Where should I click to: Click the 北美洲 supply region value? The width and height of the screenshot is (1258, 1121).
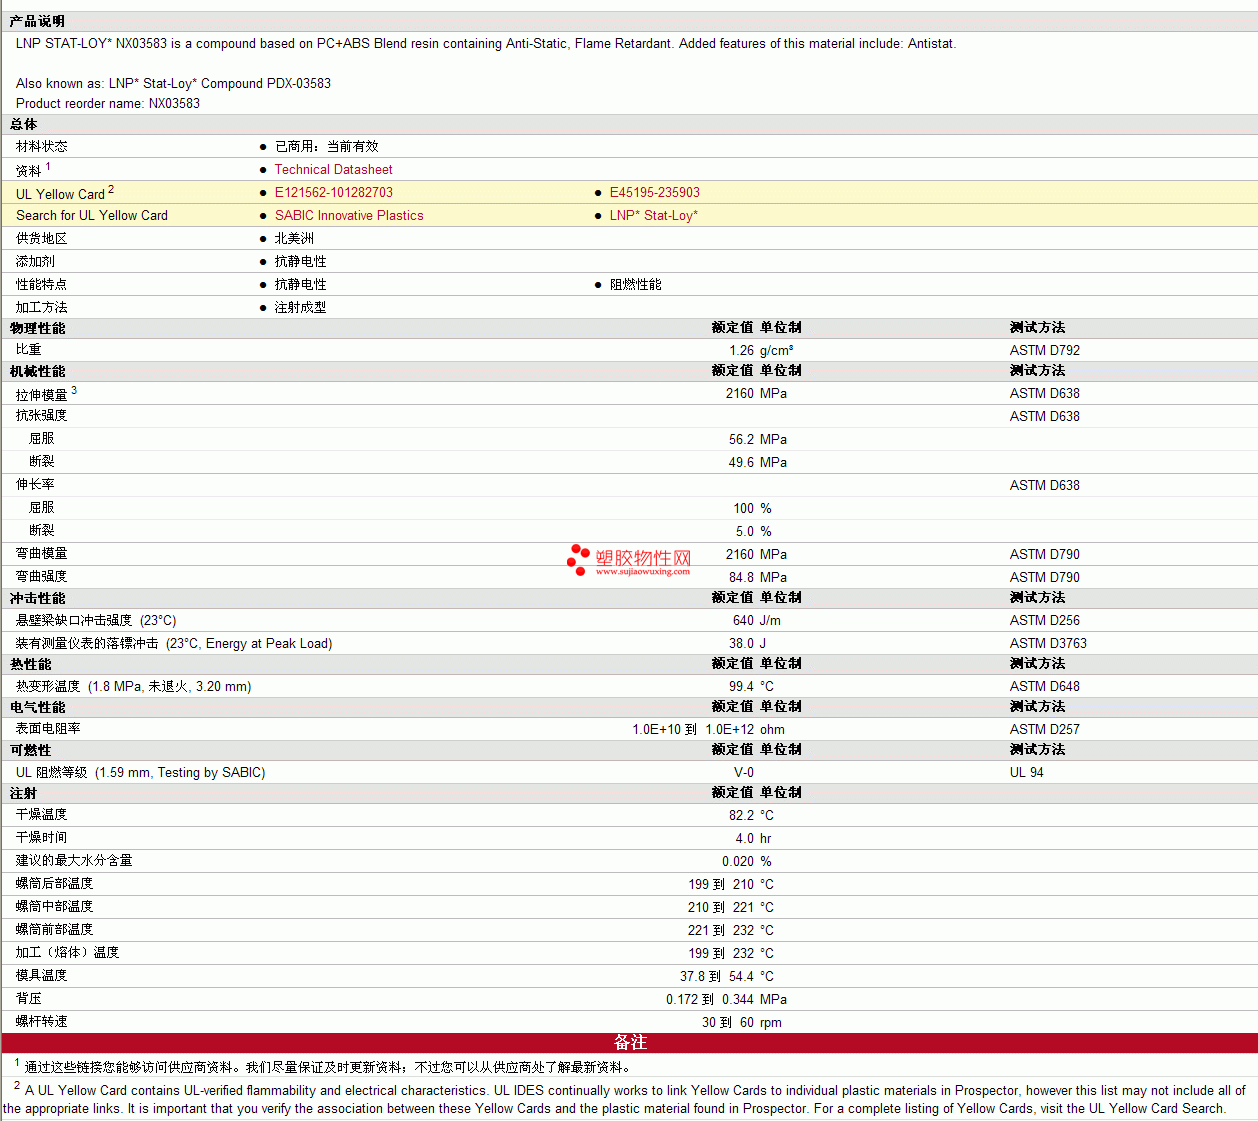tap(294, 239)
